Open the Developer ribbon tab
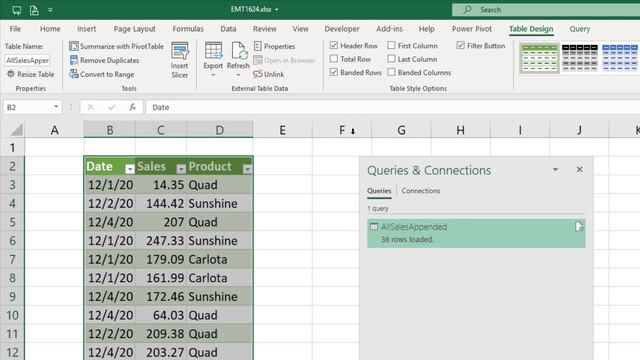This screenshot has height=360, width=640. pos(342,29)
